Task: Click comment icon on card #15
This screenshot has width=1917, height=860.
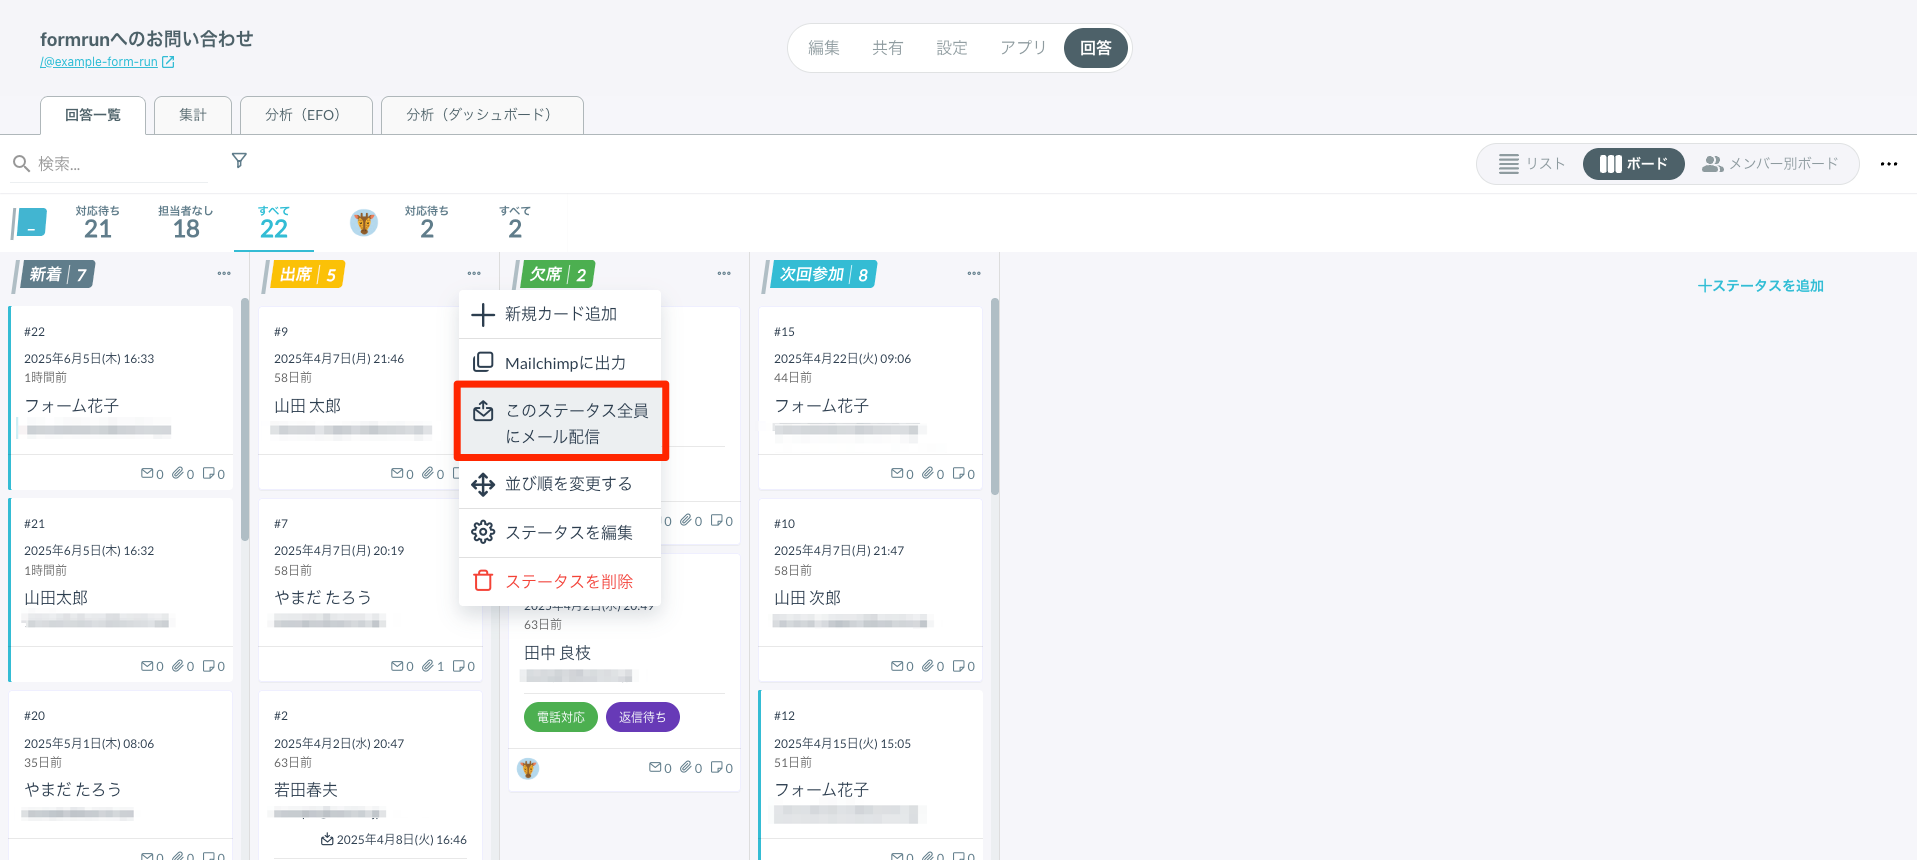Action: pos(958,473)
